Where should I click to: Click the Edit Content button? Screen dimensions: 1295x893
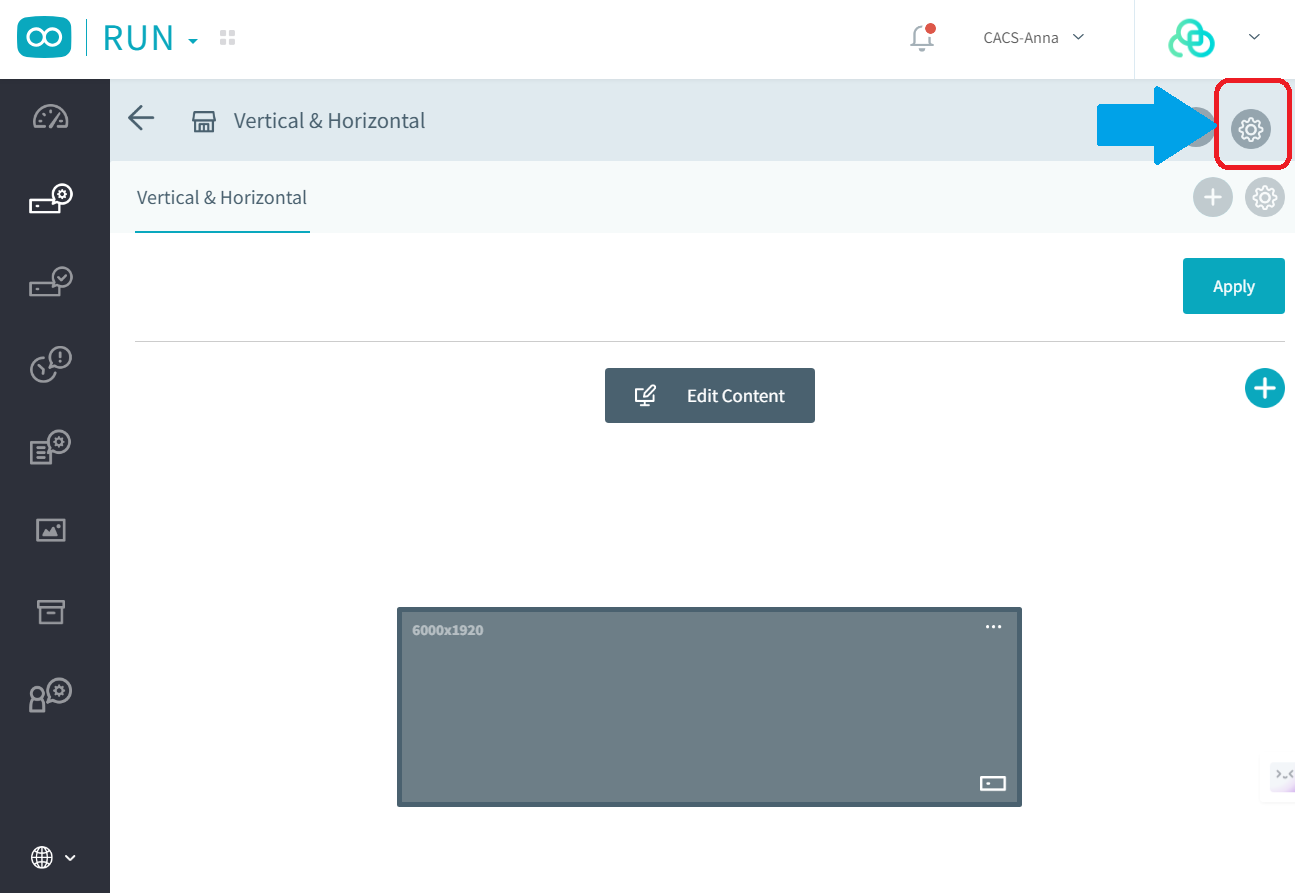(x=710, y=396)
